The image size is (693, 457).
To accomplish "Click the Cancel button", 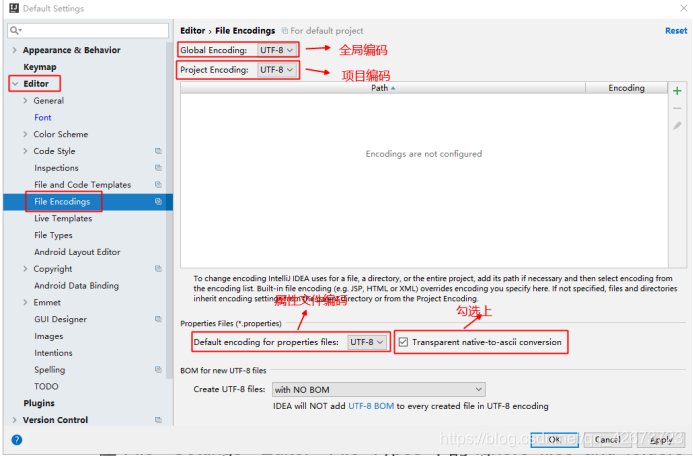I will pos(607,439).
